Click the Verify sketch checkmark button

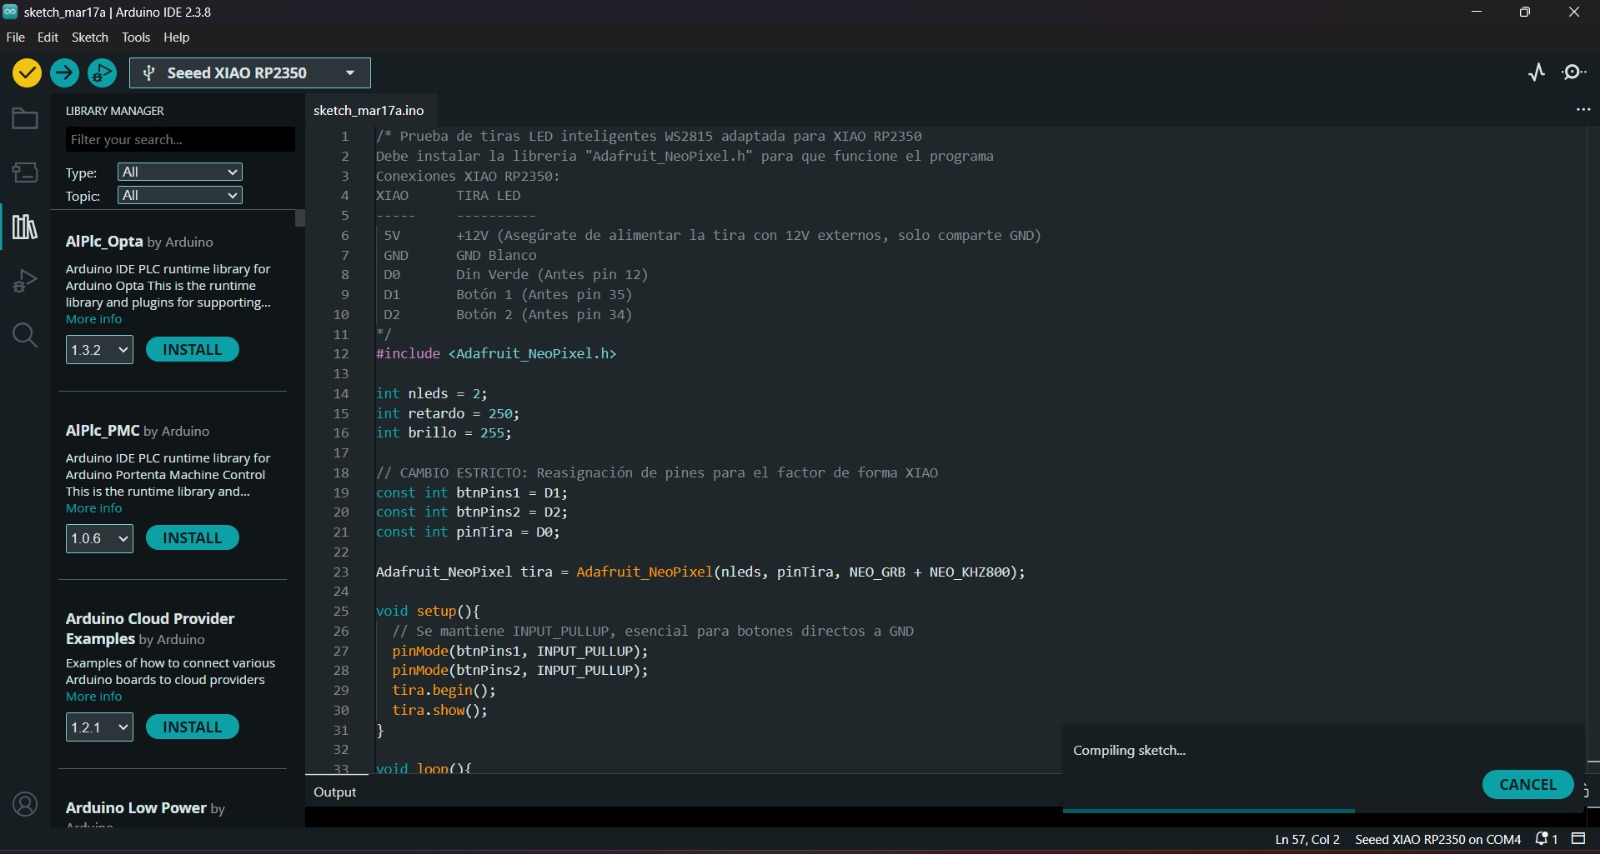(x=27, y=73)
